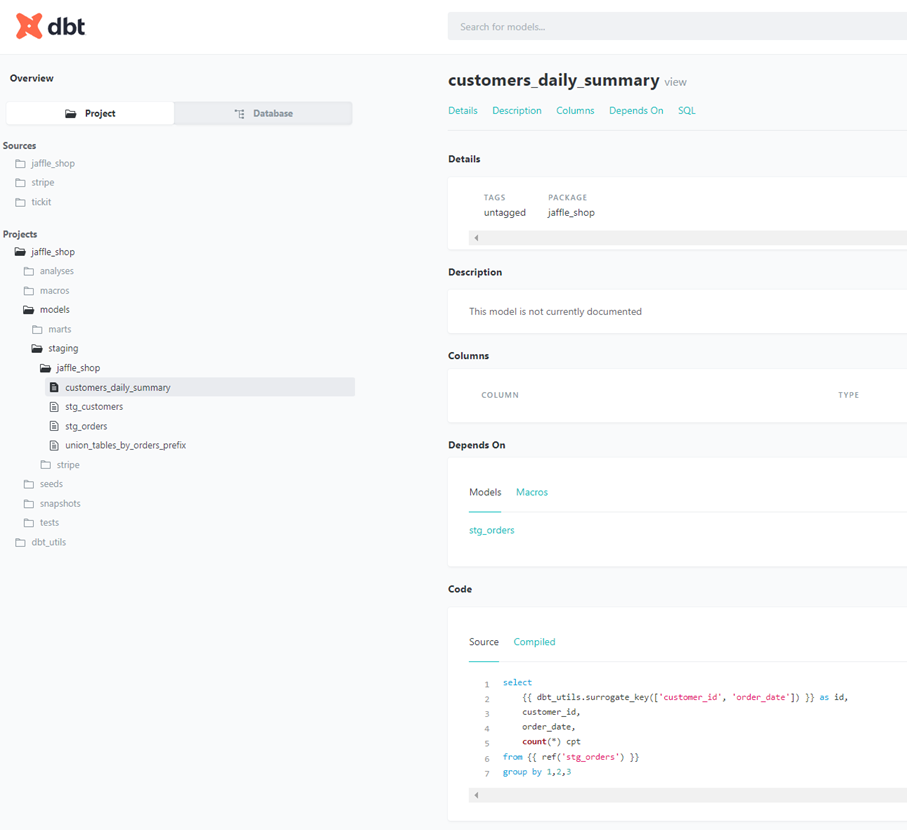Image resolution: width=907 pixels, height=830 pixels.
Task: Click the stg_customers file icon
Action: [55, 407]
